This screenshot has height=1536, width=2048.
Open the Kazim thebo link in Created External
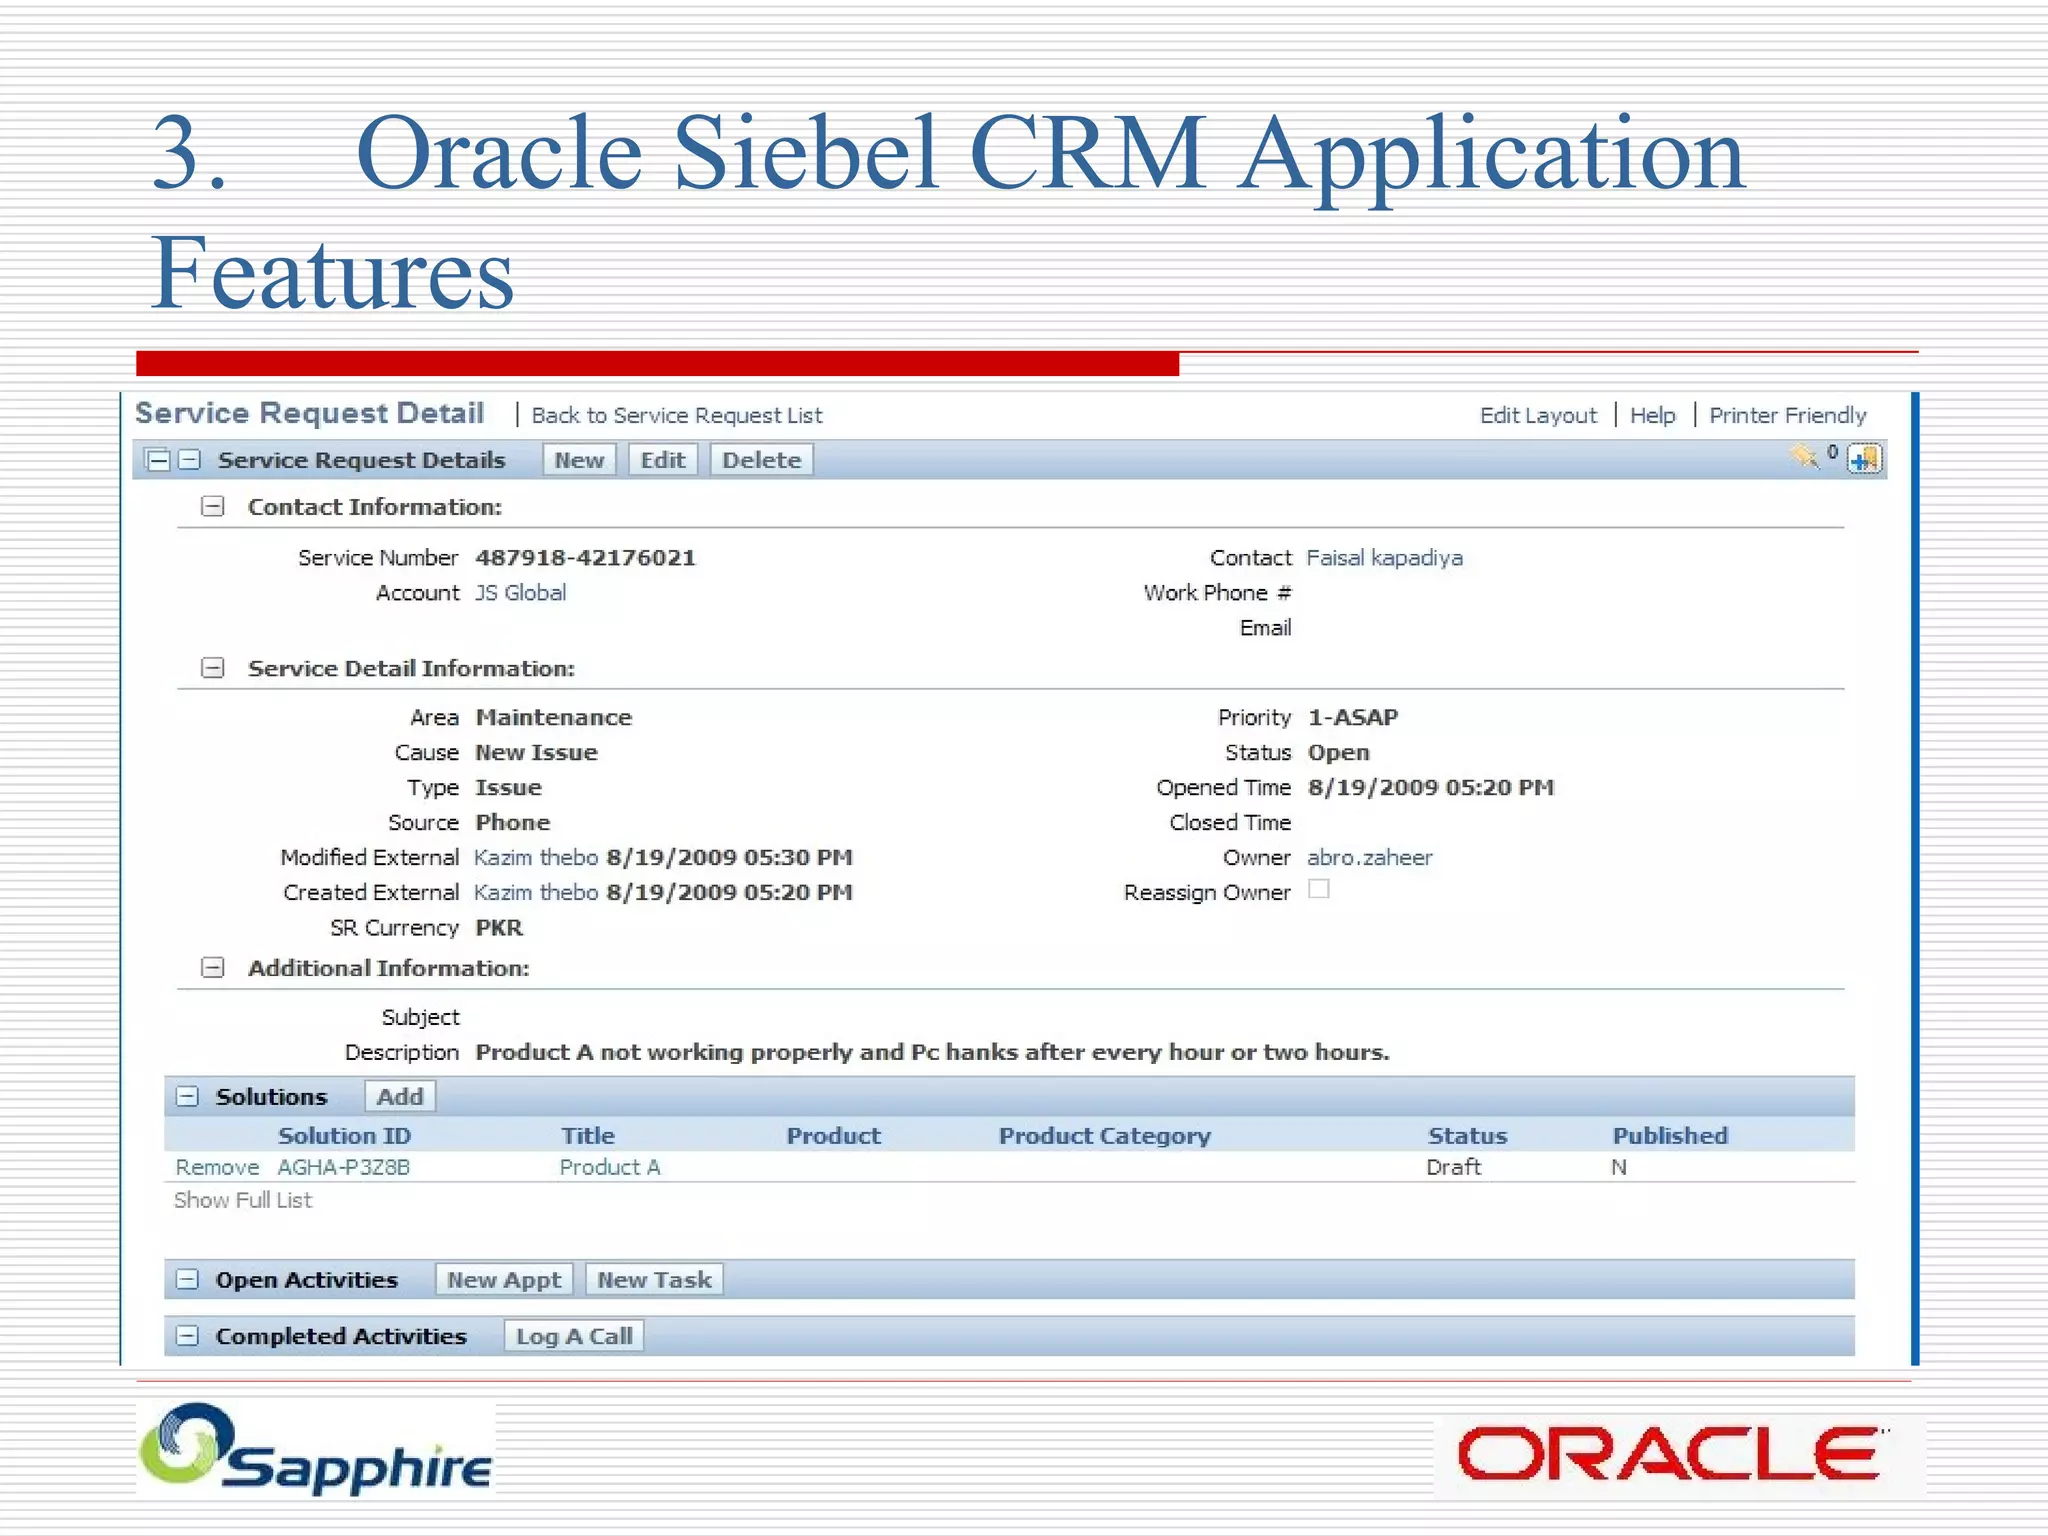536,892
